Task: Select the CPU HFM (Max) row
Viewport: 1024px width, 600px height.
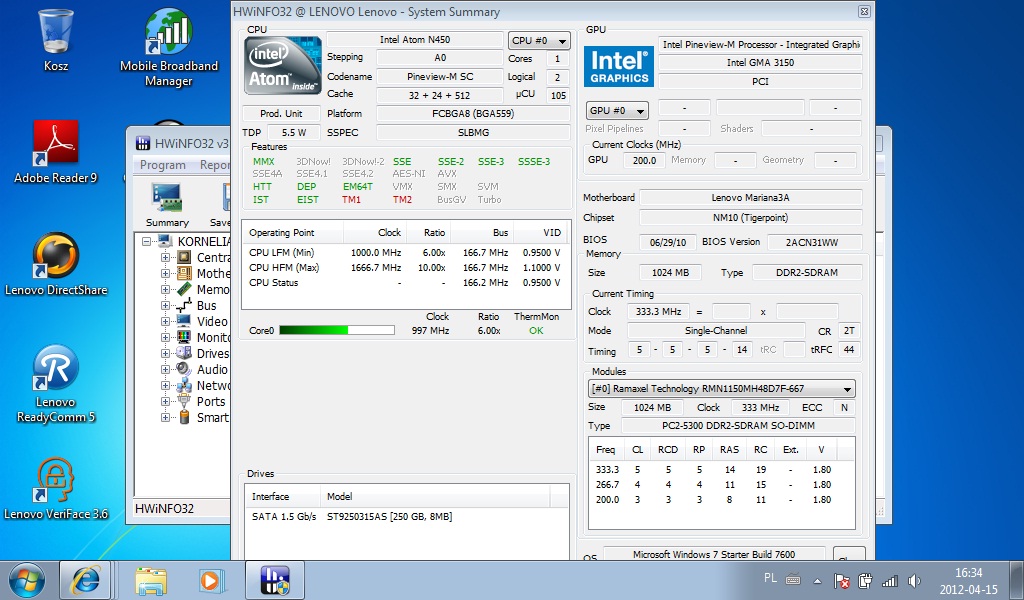Action: click(406, 268)
